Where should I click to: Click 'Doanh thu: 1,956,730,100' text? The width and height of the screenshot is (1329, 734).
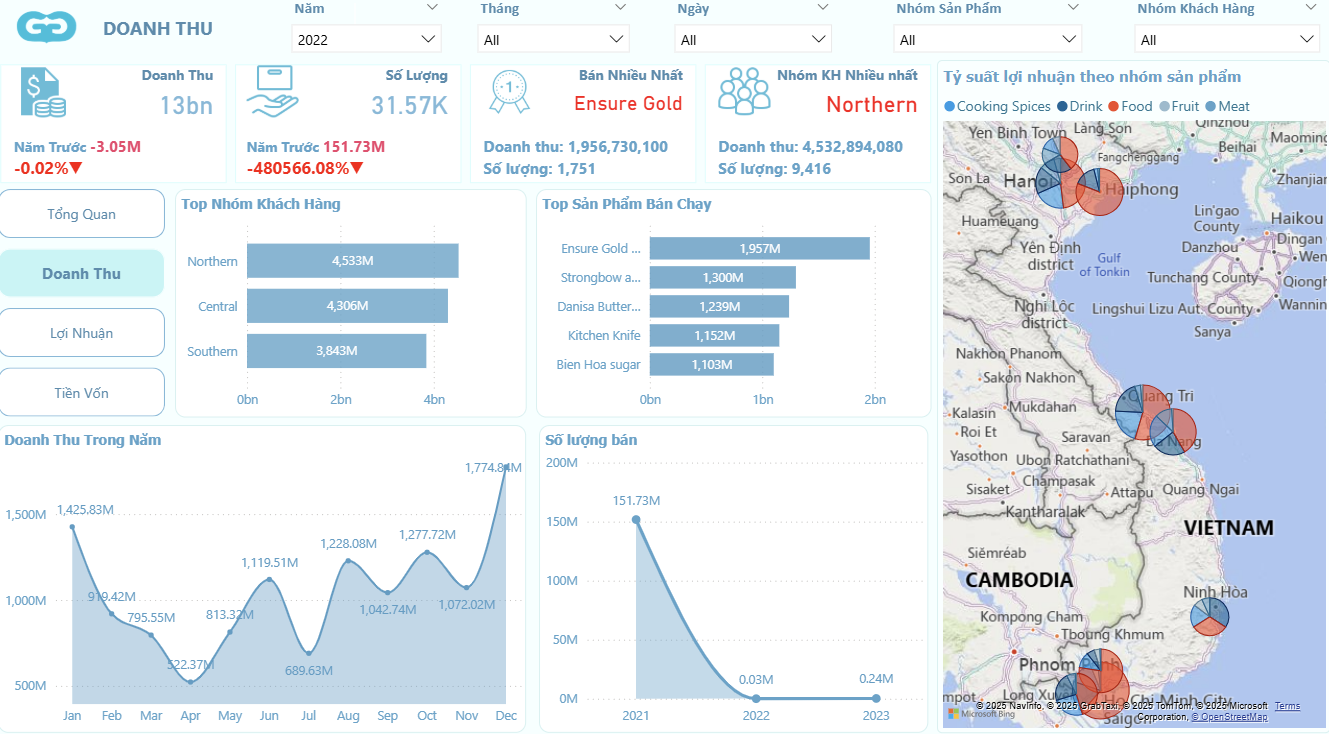coord(576,147)
